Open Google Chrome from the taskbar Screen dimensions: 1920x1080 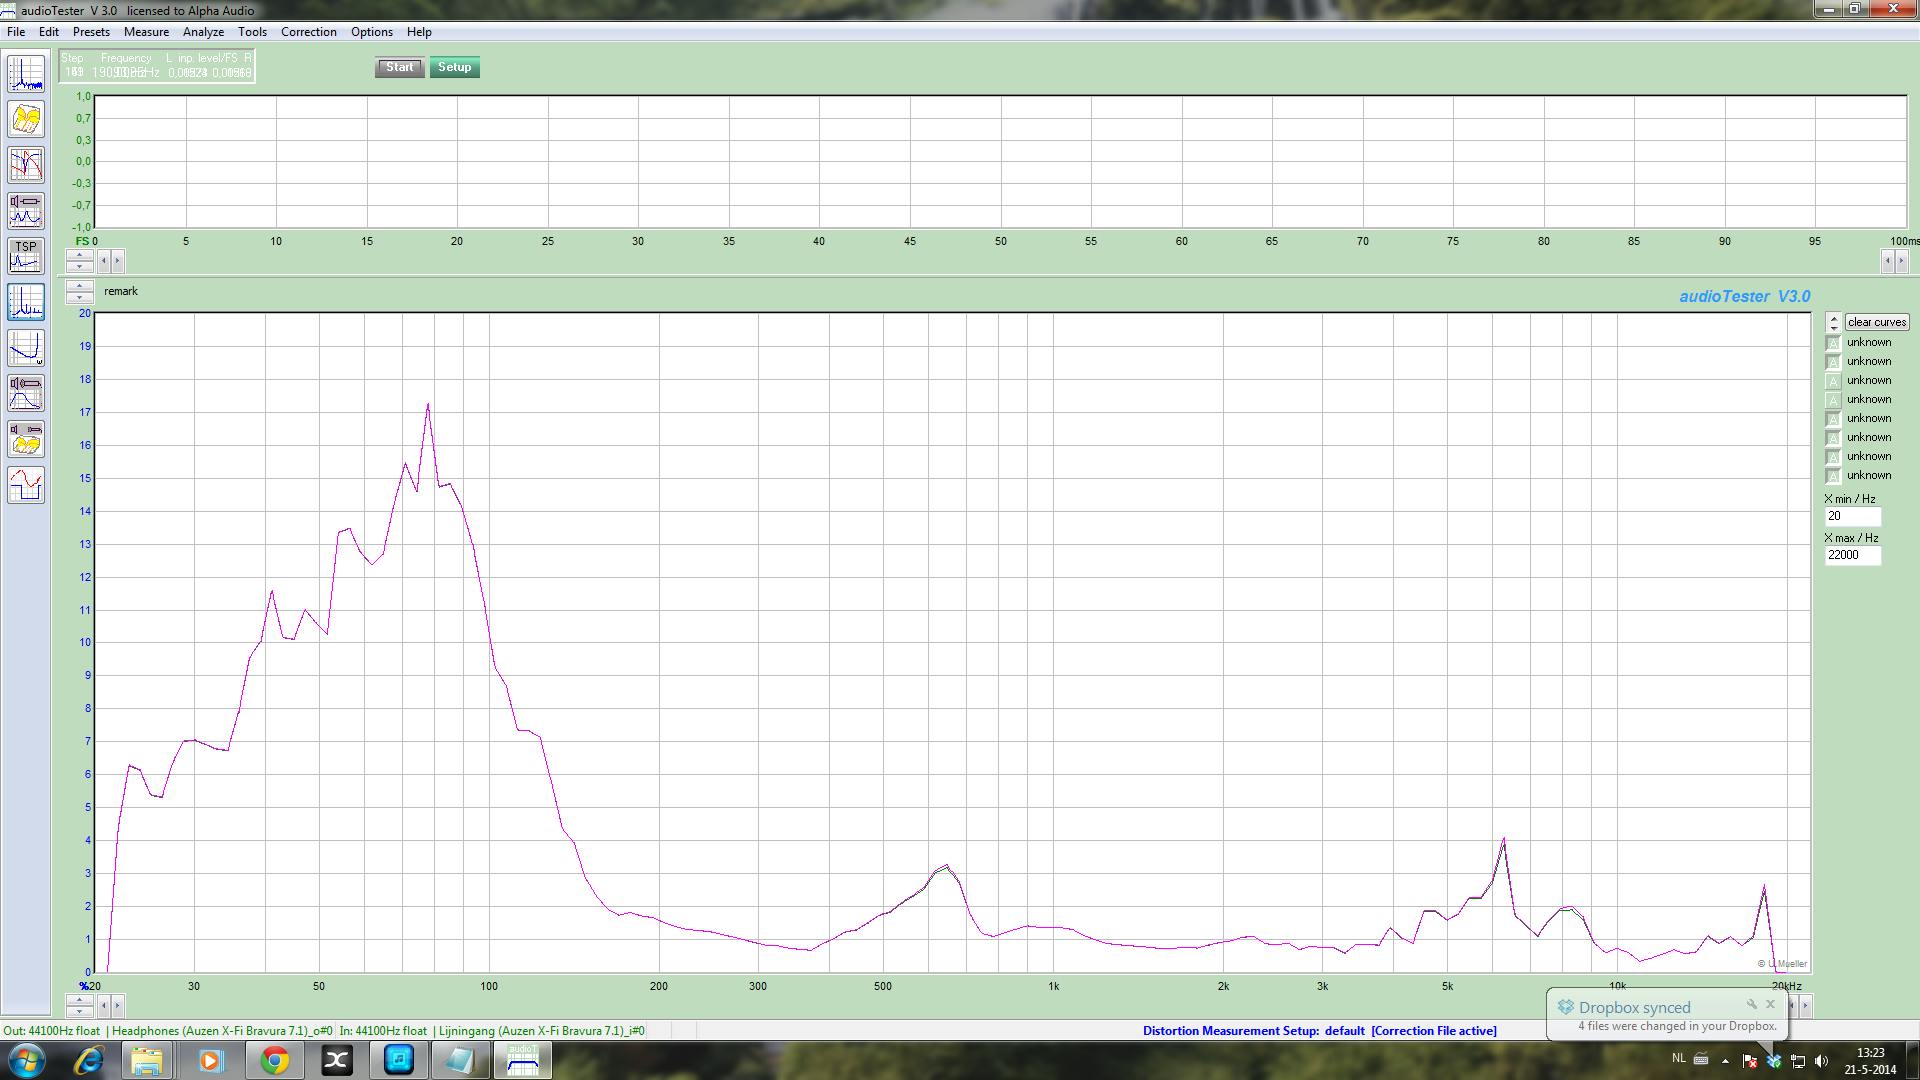coord(274,1060)
